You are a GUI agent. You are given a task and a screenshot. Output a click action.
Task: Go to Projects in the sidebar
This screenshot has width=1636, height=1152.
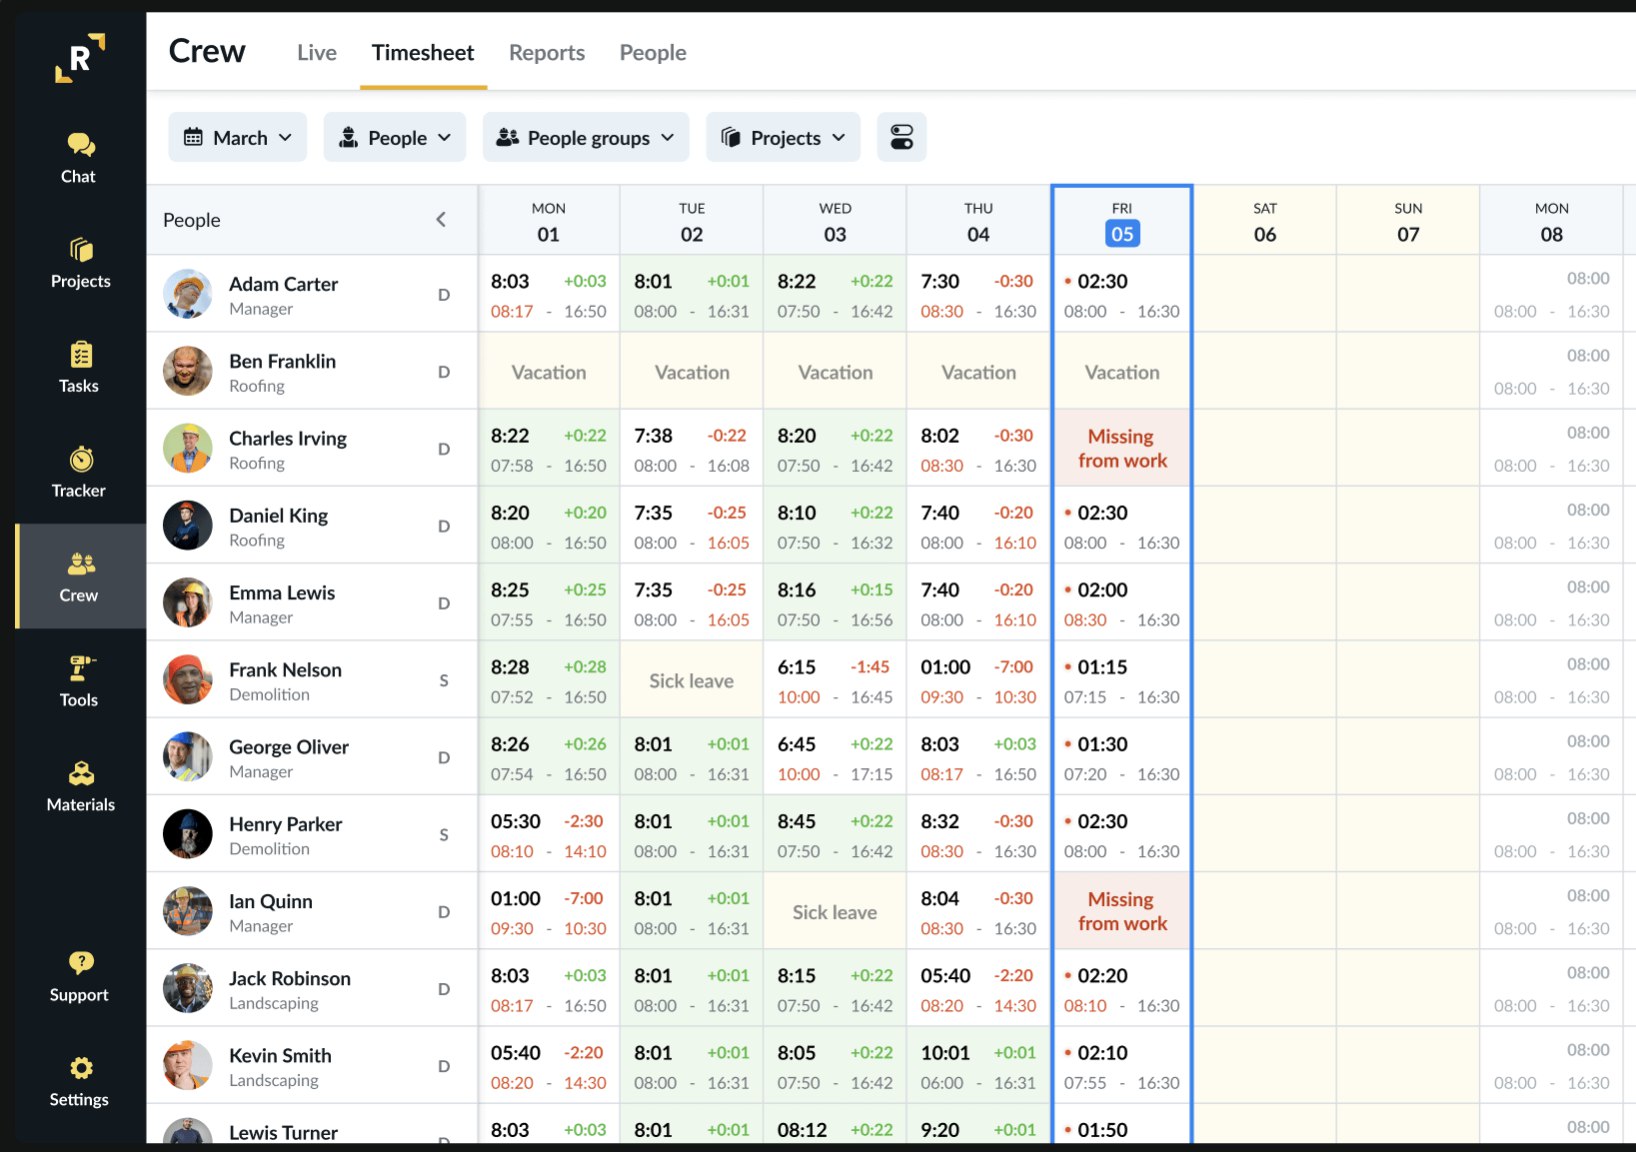80,263
